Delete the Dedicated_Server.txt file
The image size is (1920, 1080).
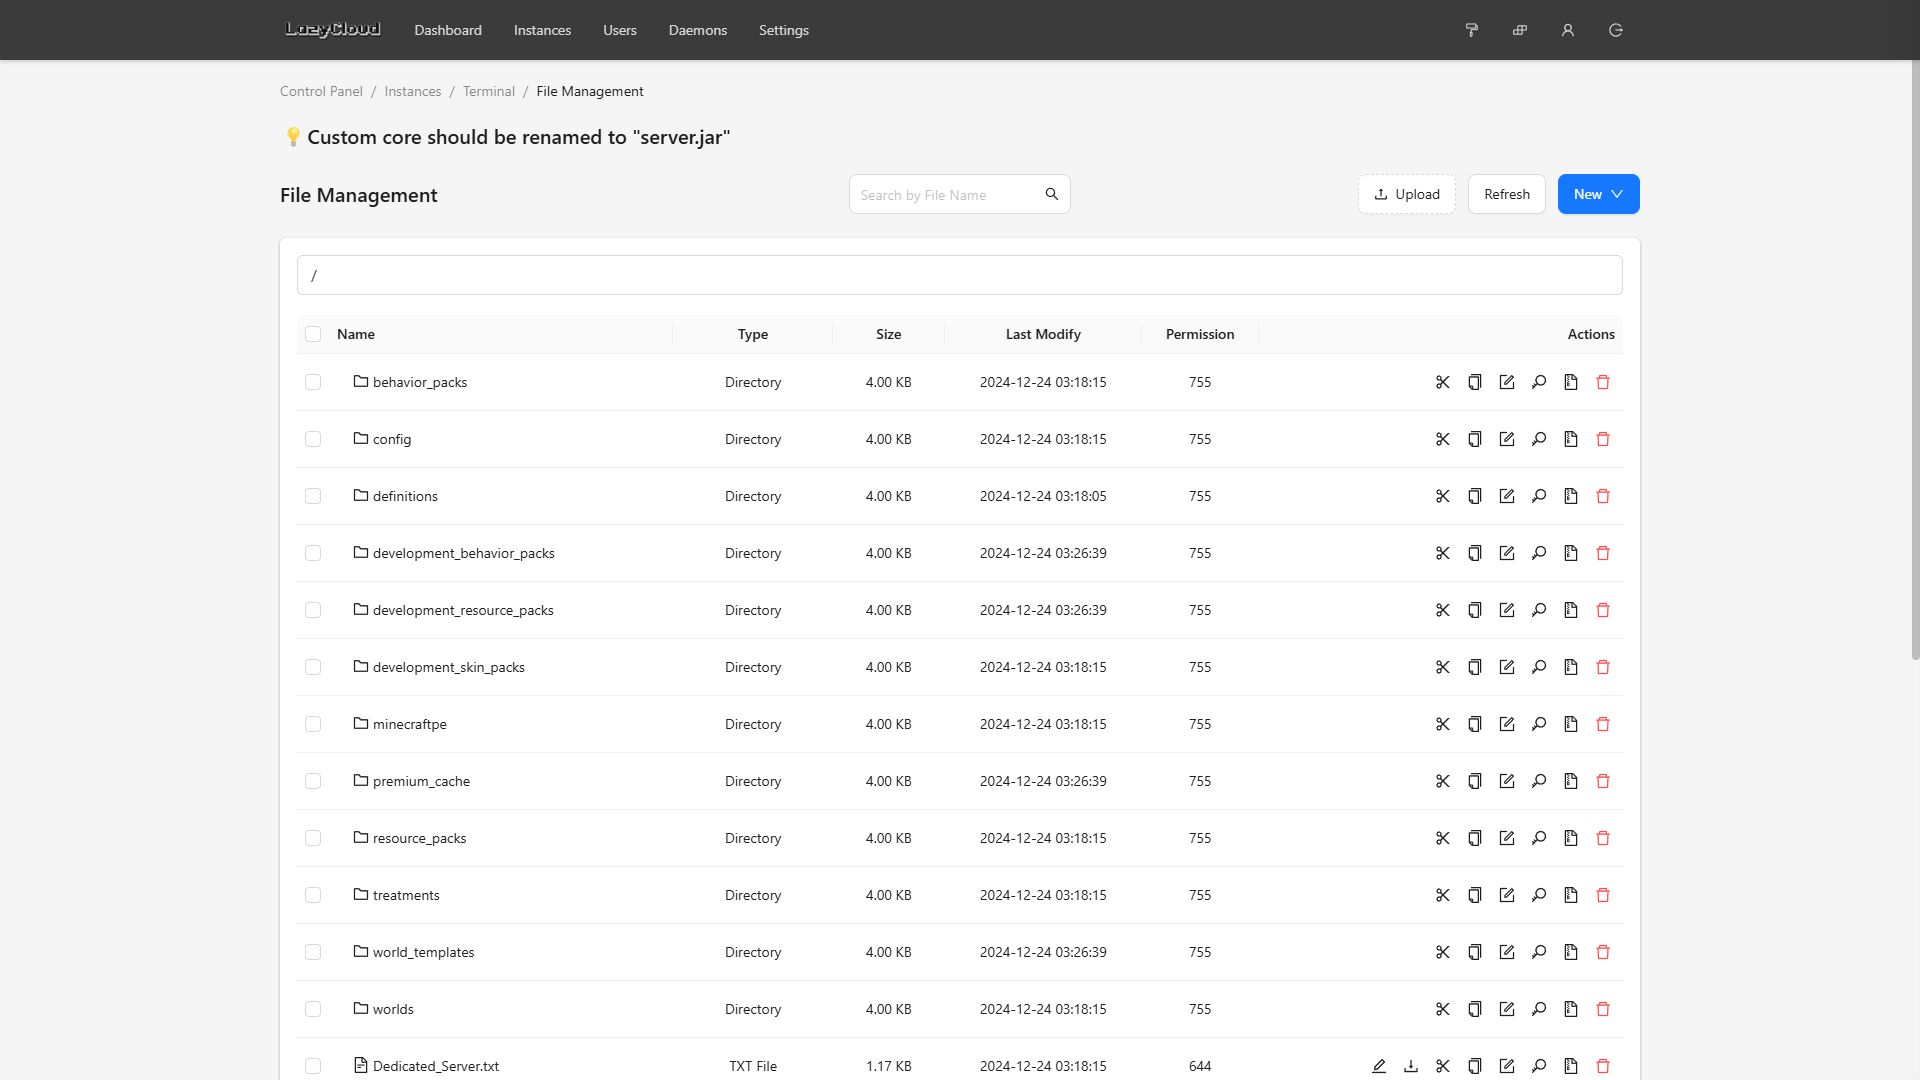click(x=1603, y=1066)
